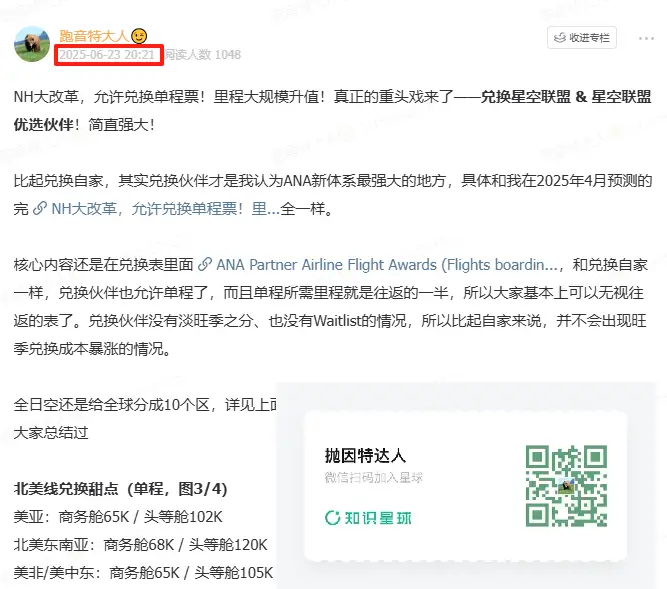Select the line 美非/美中东：商务舱65K / 头等舱105K
The width and height of the screenshot is (667, 589).
[x=143, y=573]
